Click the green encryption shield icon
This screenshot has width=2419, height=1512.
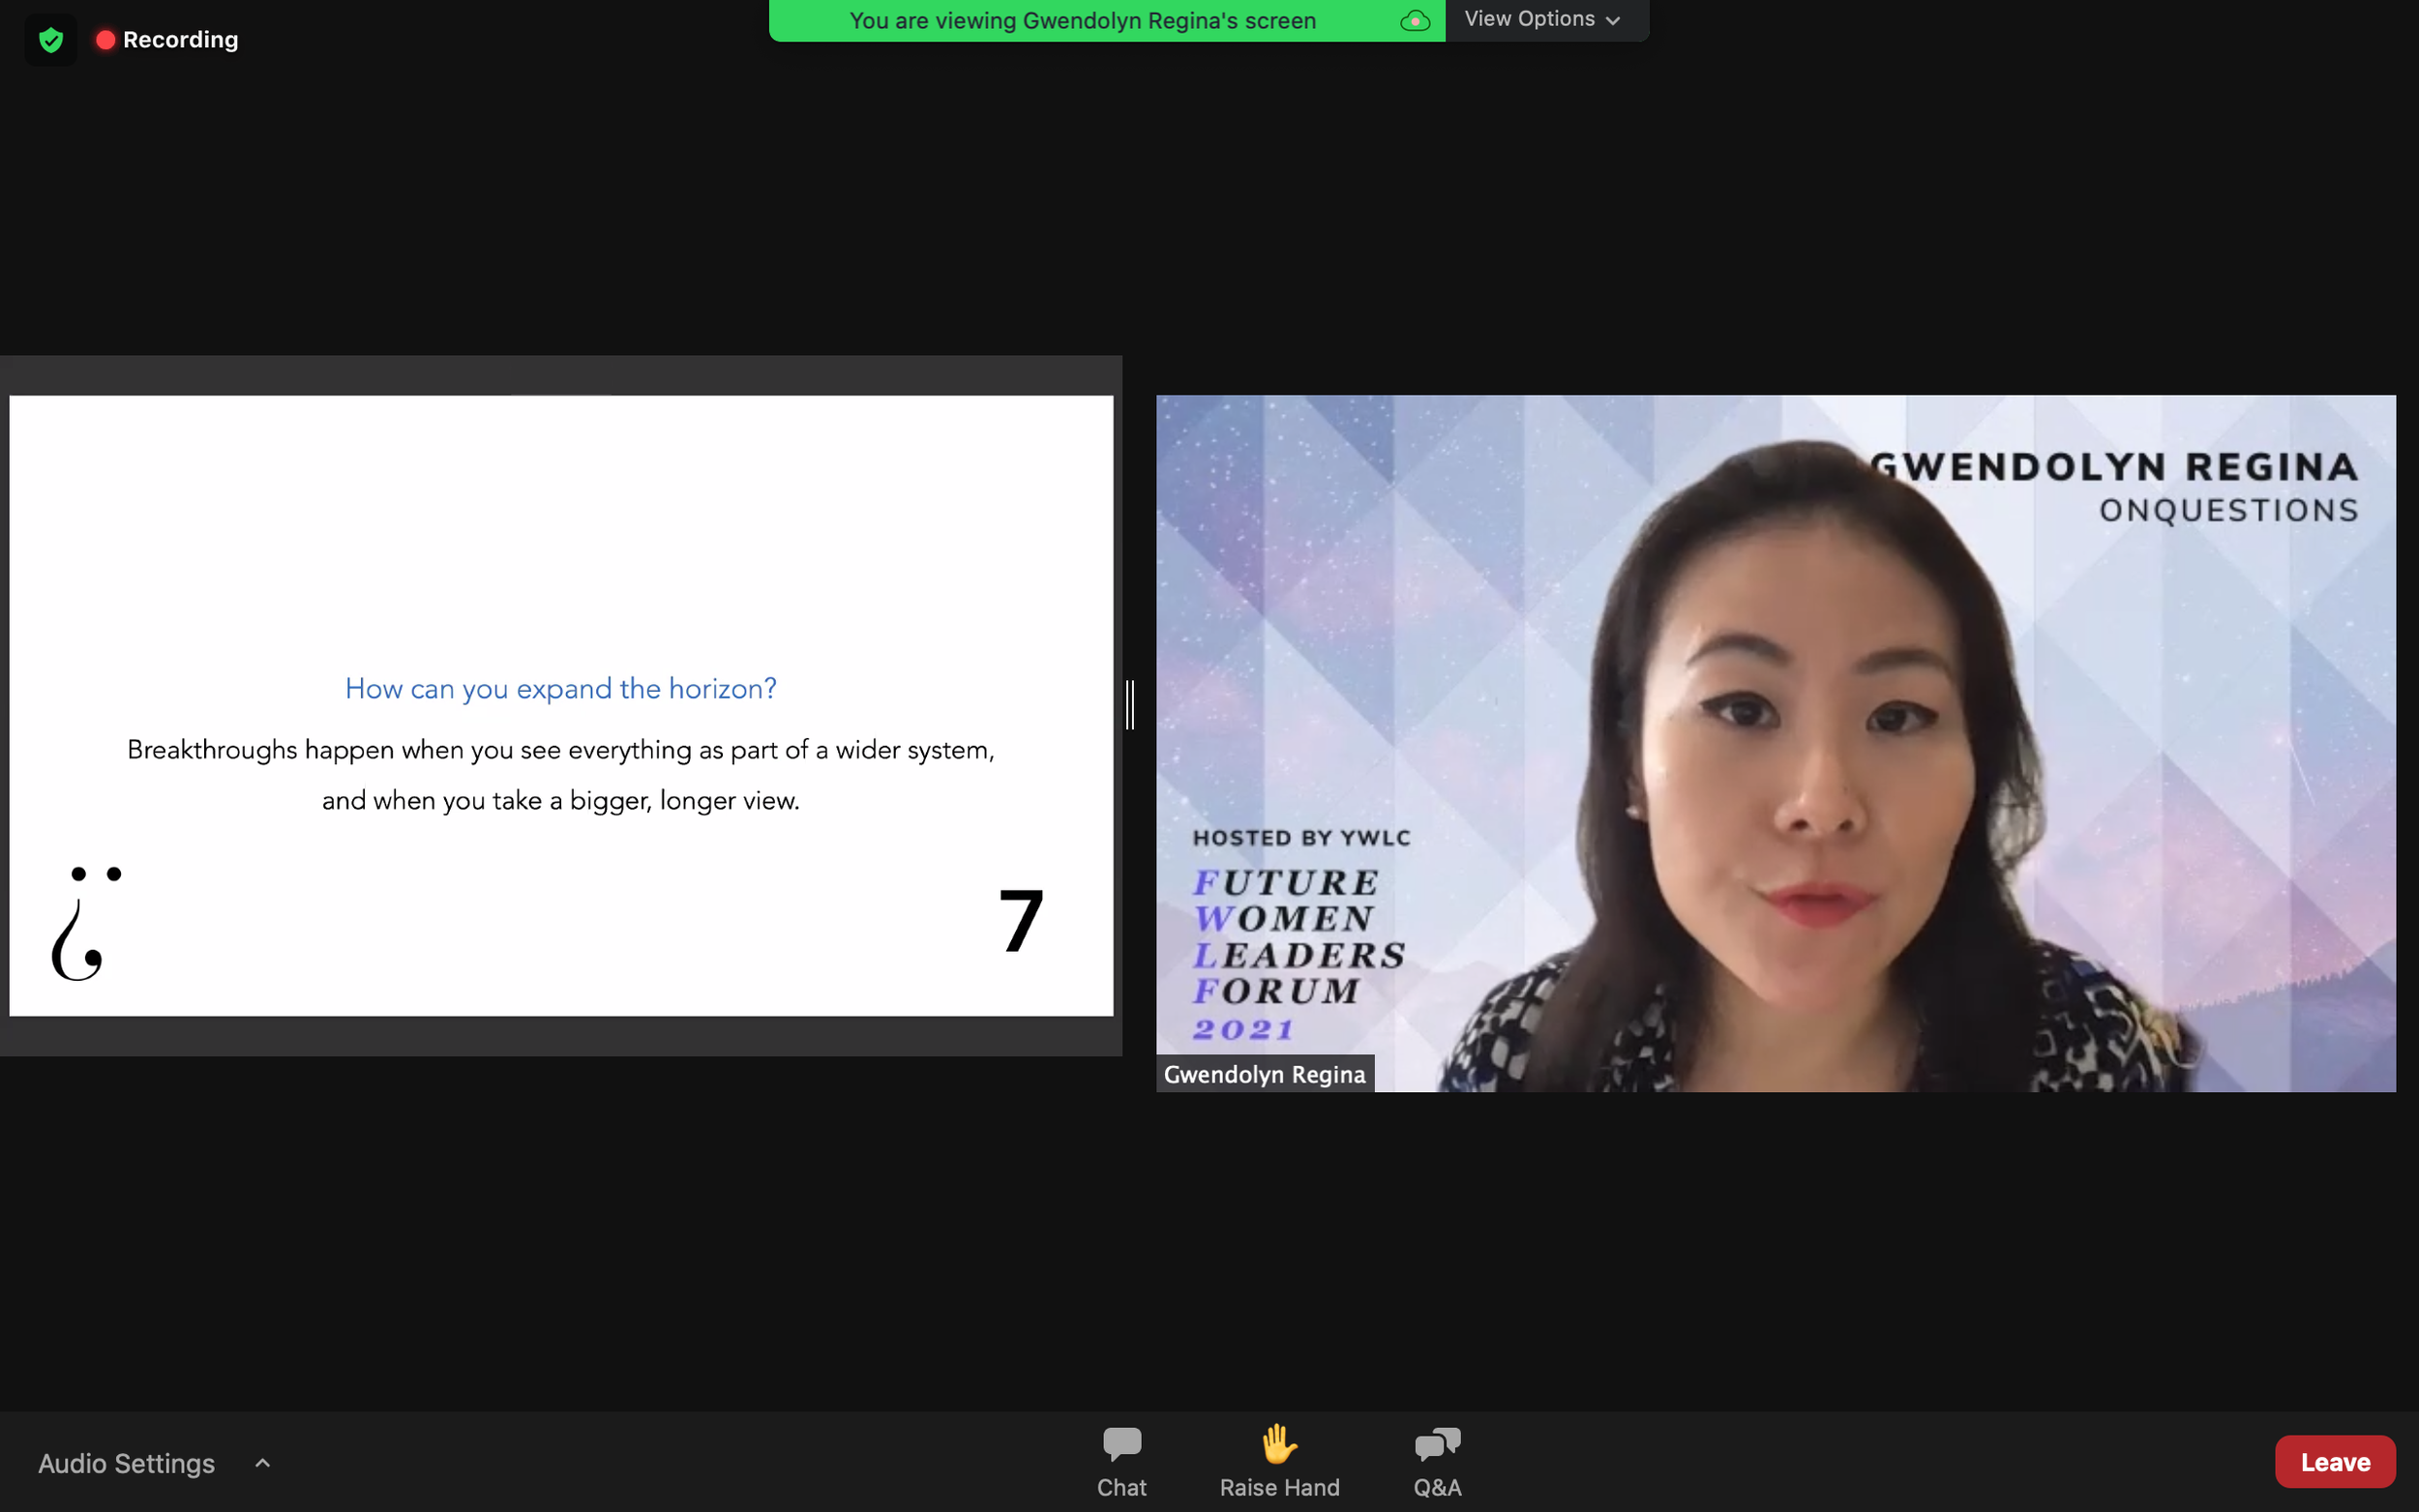pyautogui.click(x=51, y=40)
